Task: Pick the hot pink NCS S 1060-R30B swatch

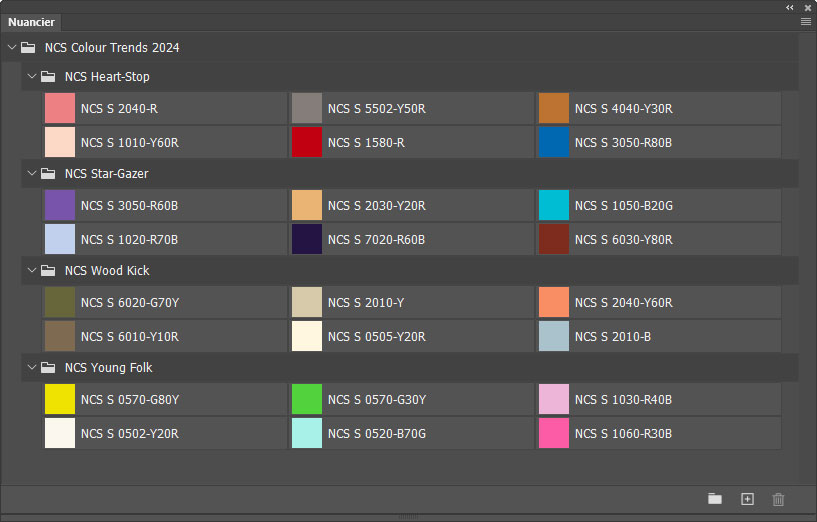Action: coord(554,433)
